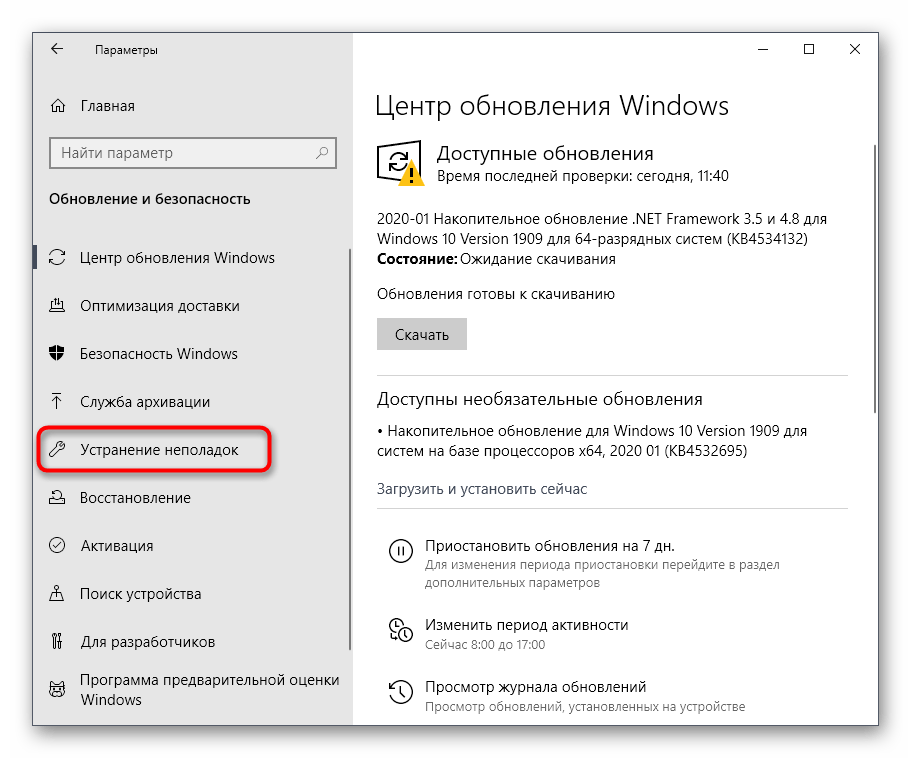Select Поиск устройства in sidebar

coord(140,594)
